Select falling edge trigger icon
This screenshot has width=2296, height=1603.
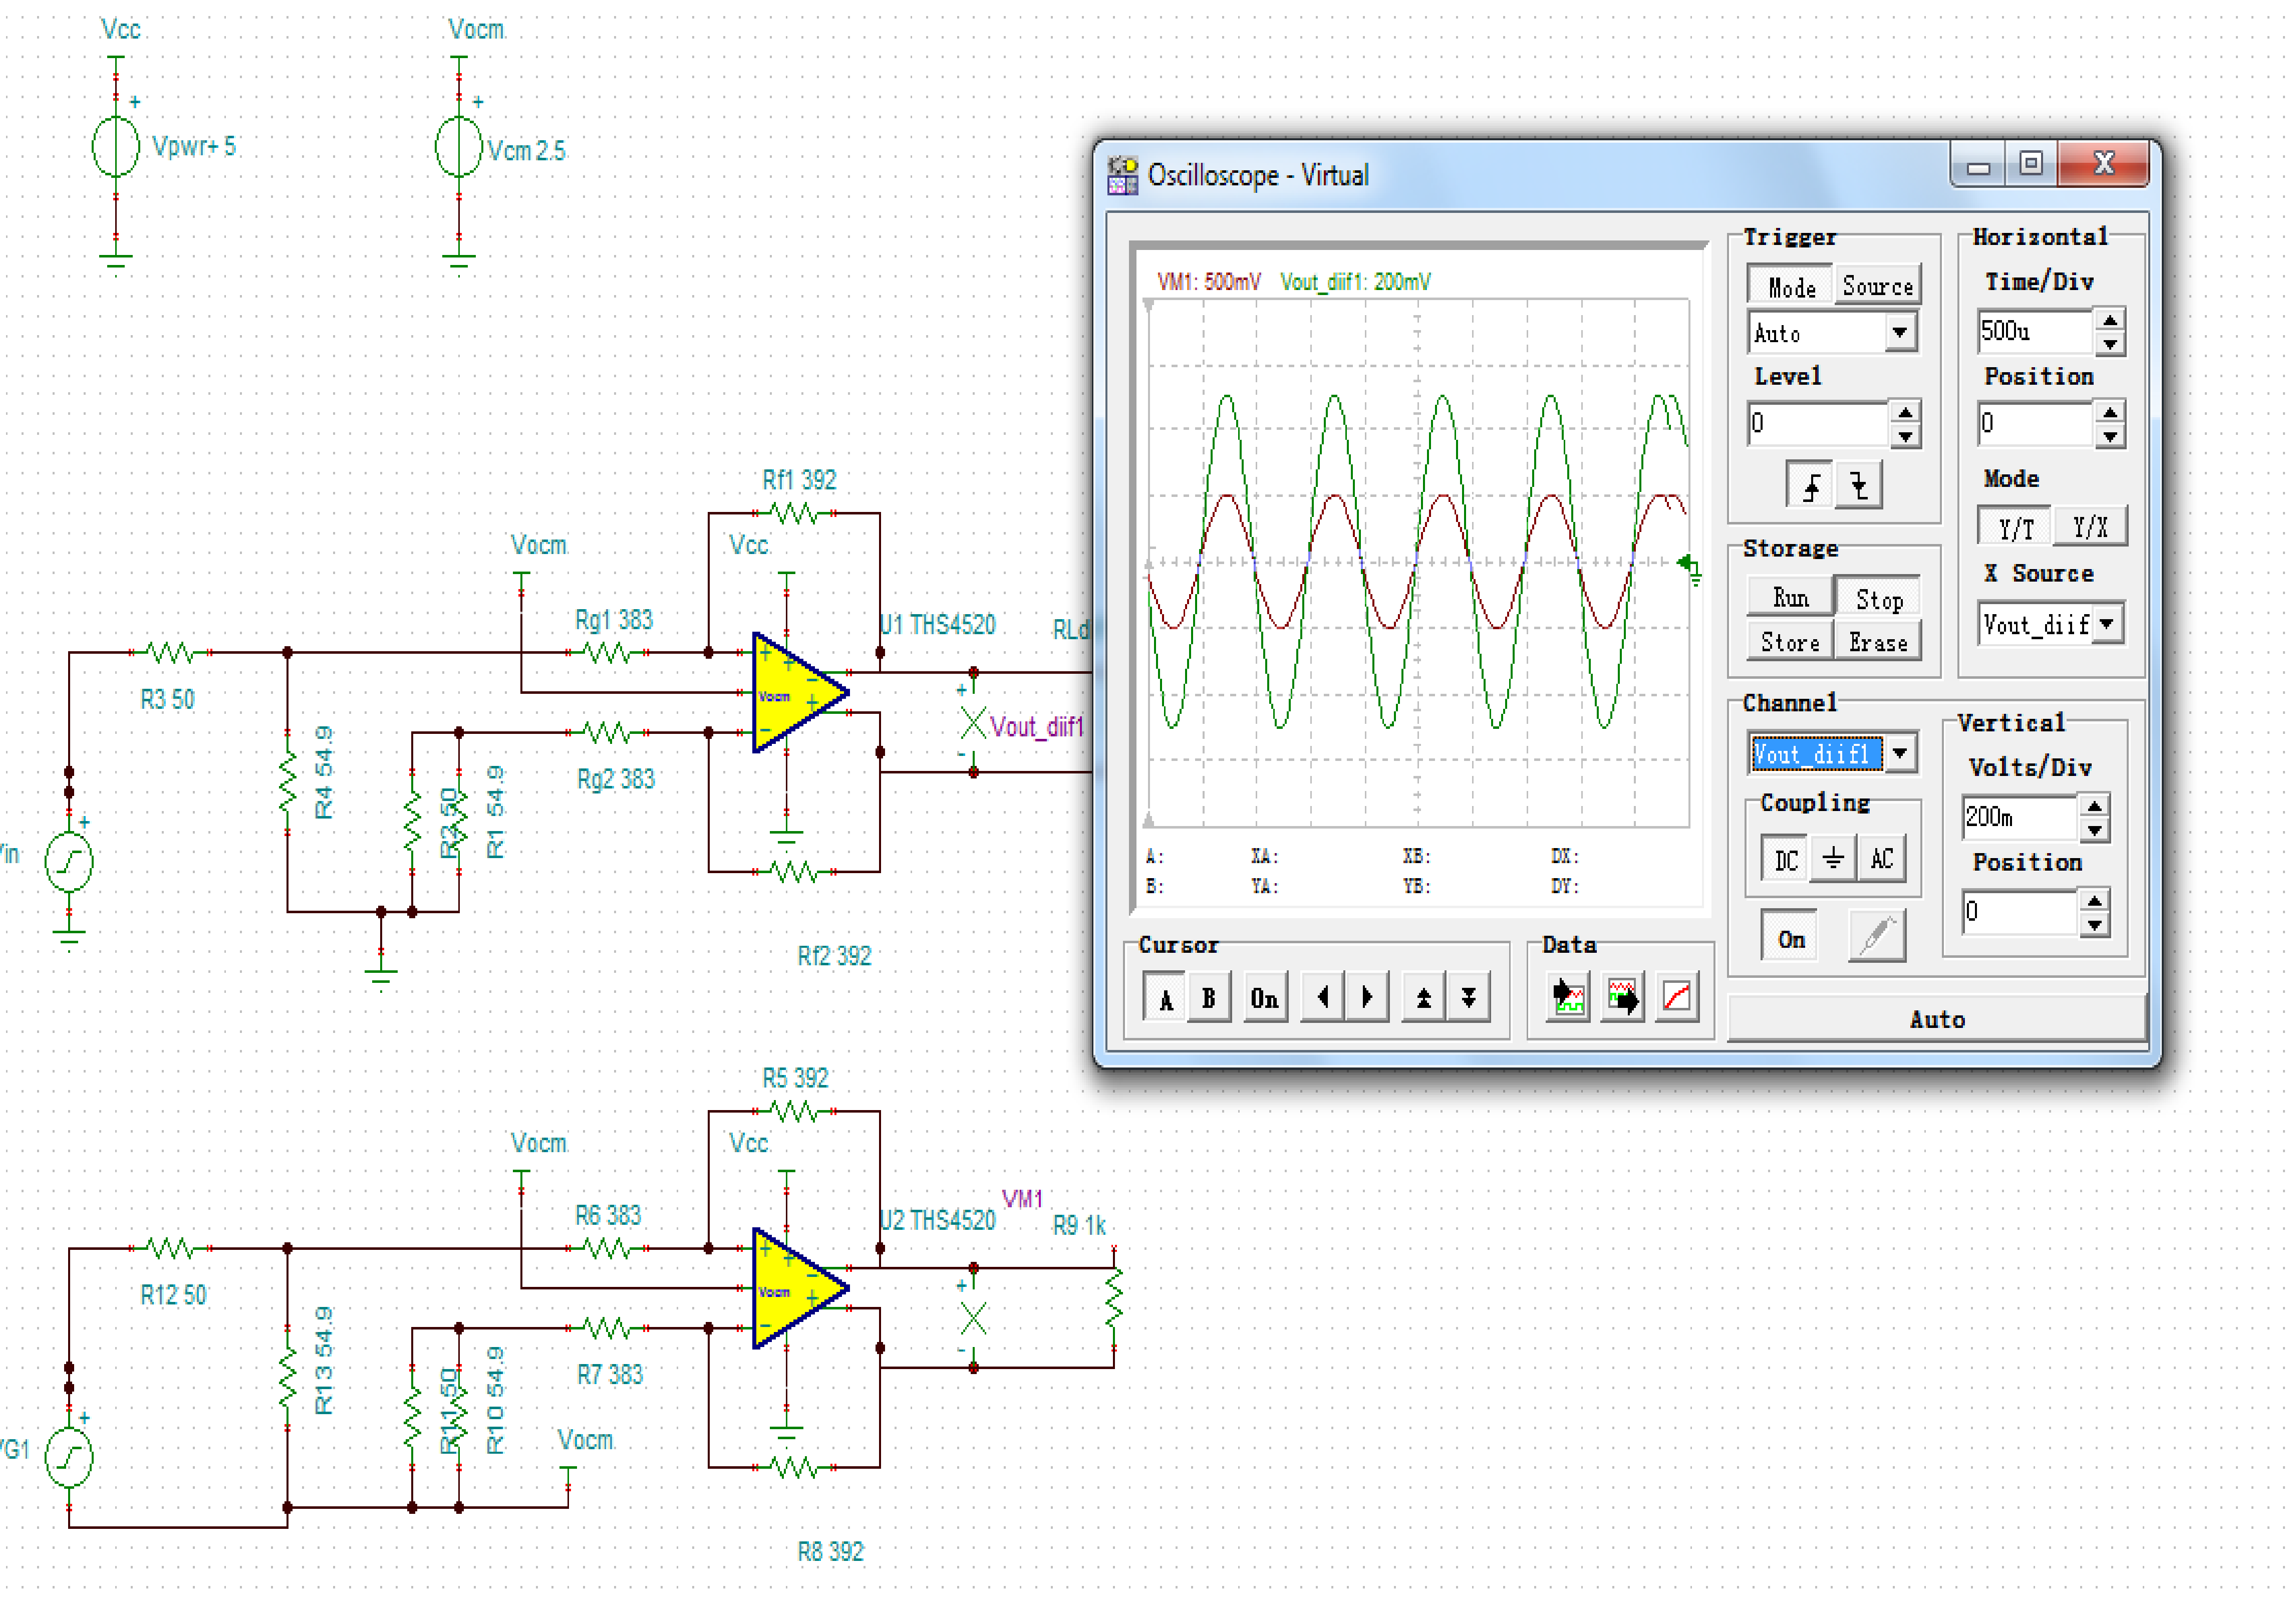[x=1858, y=486]
